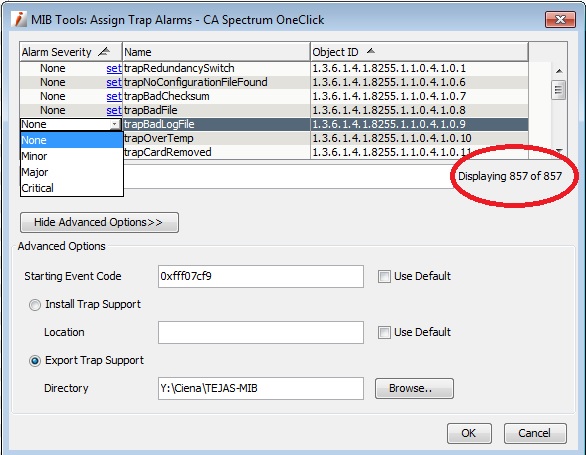Select trapCardRemoved name cell
586x455 pixels.
pyautogui.click(x=216, y=152)
